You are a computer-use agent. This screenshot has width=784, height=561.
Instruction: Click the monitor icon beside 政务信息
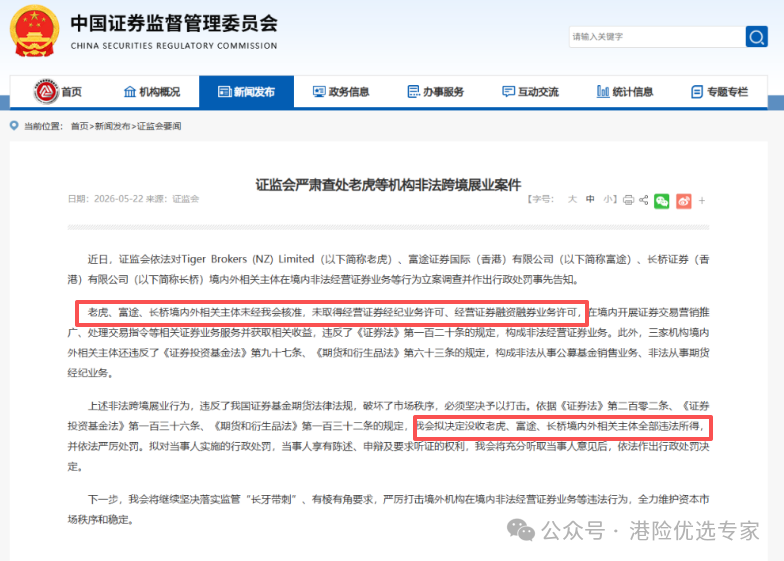coord(318,92)
